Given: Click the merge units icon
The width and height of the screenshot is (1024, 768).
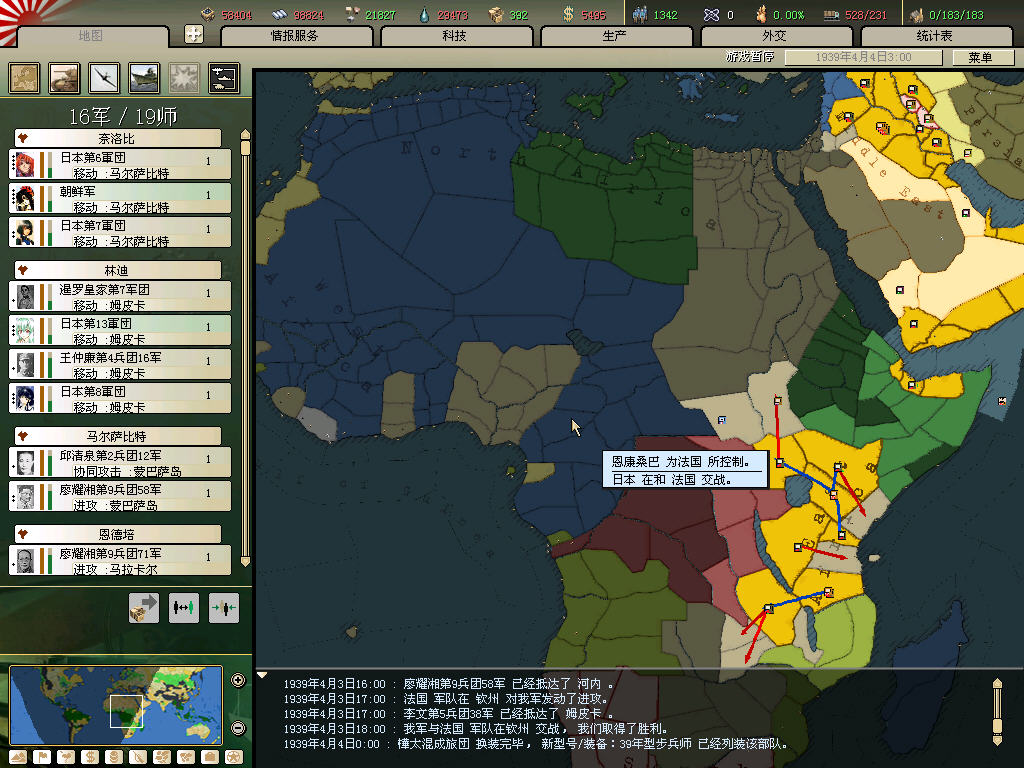Looking at the screenshot, I should click(223, 607).
